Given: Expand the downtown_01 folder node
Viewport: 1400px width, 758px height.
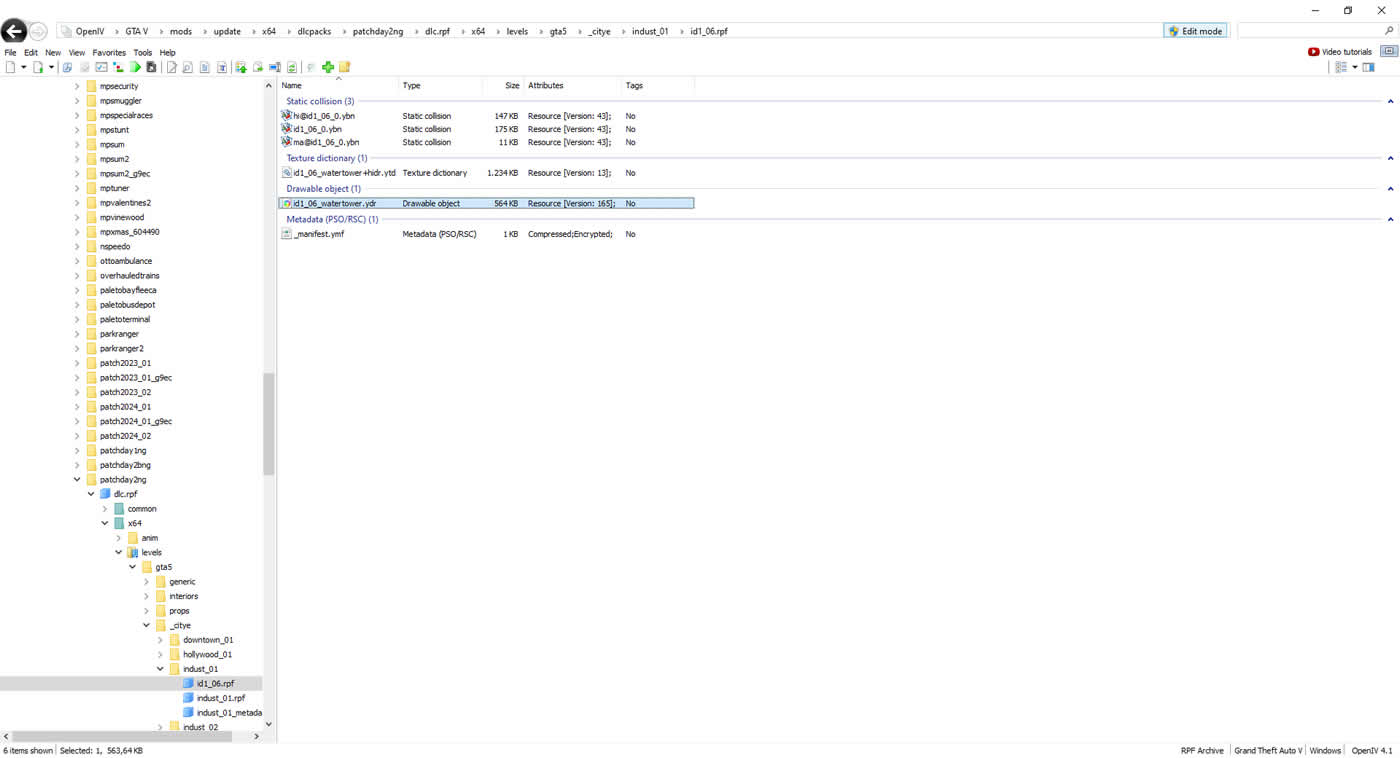Looking at the screenshot, I should coord(161,640).
